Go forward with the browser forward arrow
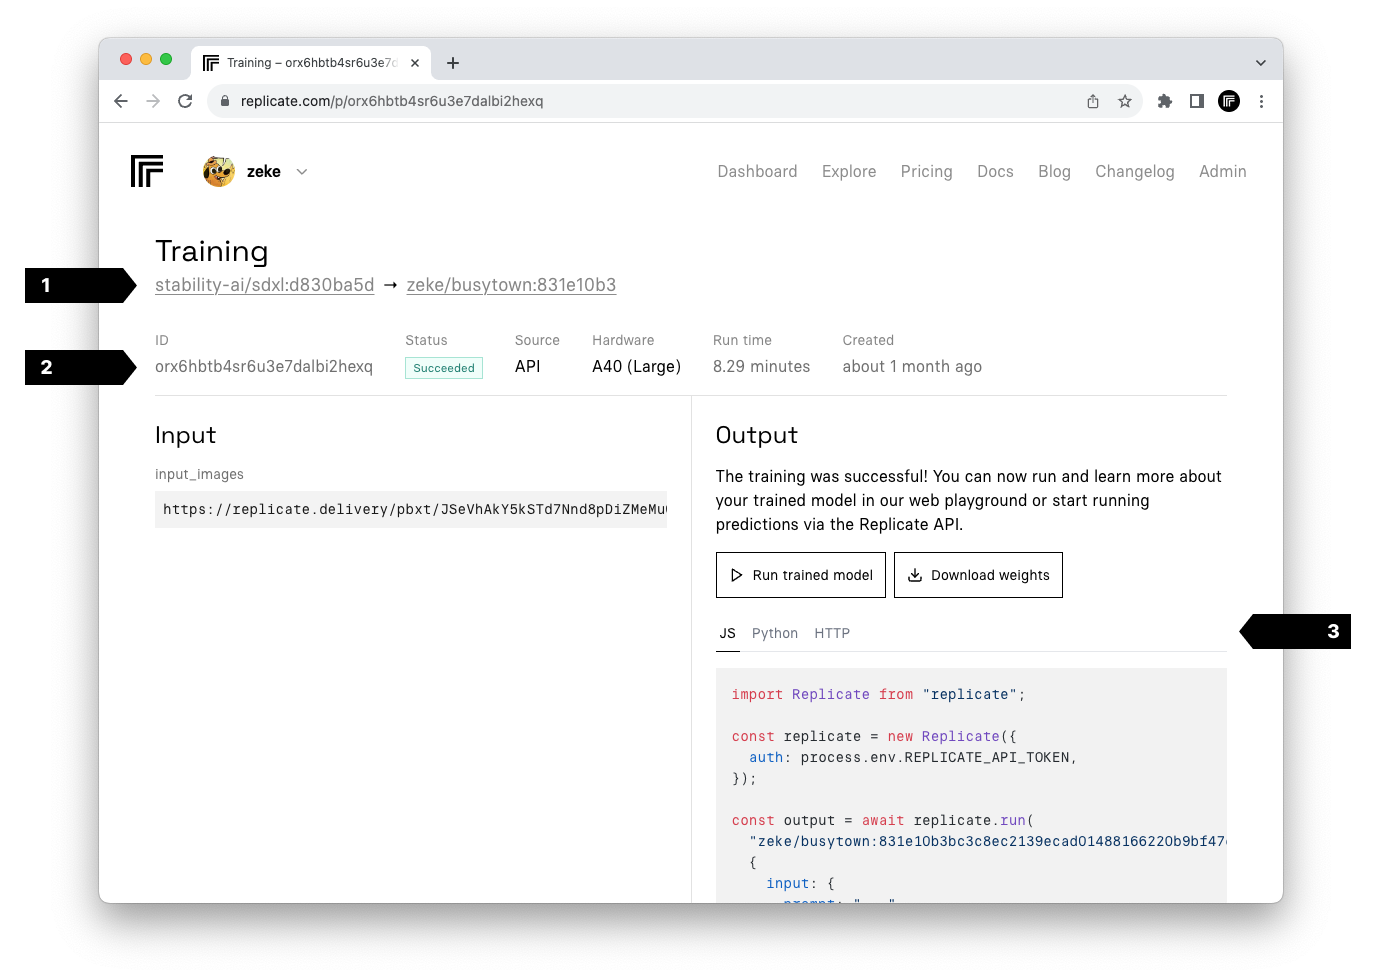 [x=153, y=101]
